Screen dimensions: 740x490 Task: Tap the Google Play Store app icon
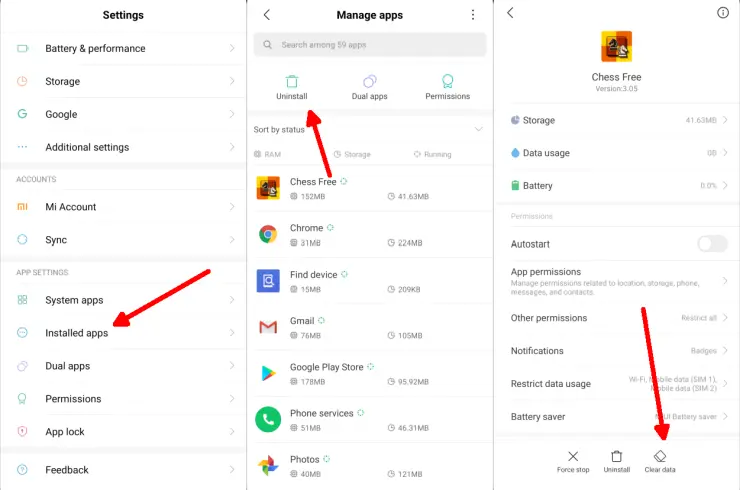(268, 373)
